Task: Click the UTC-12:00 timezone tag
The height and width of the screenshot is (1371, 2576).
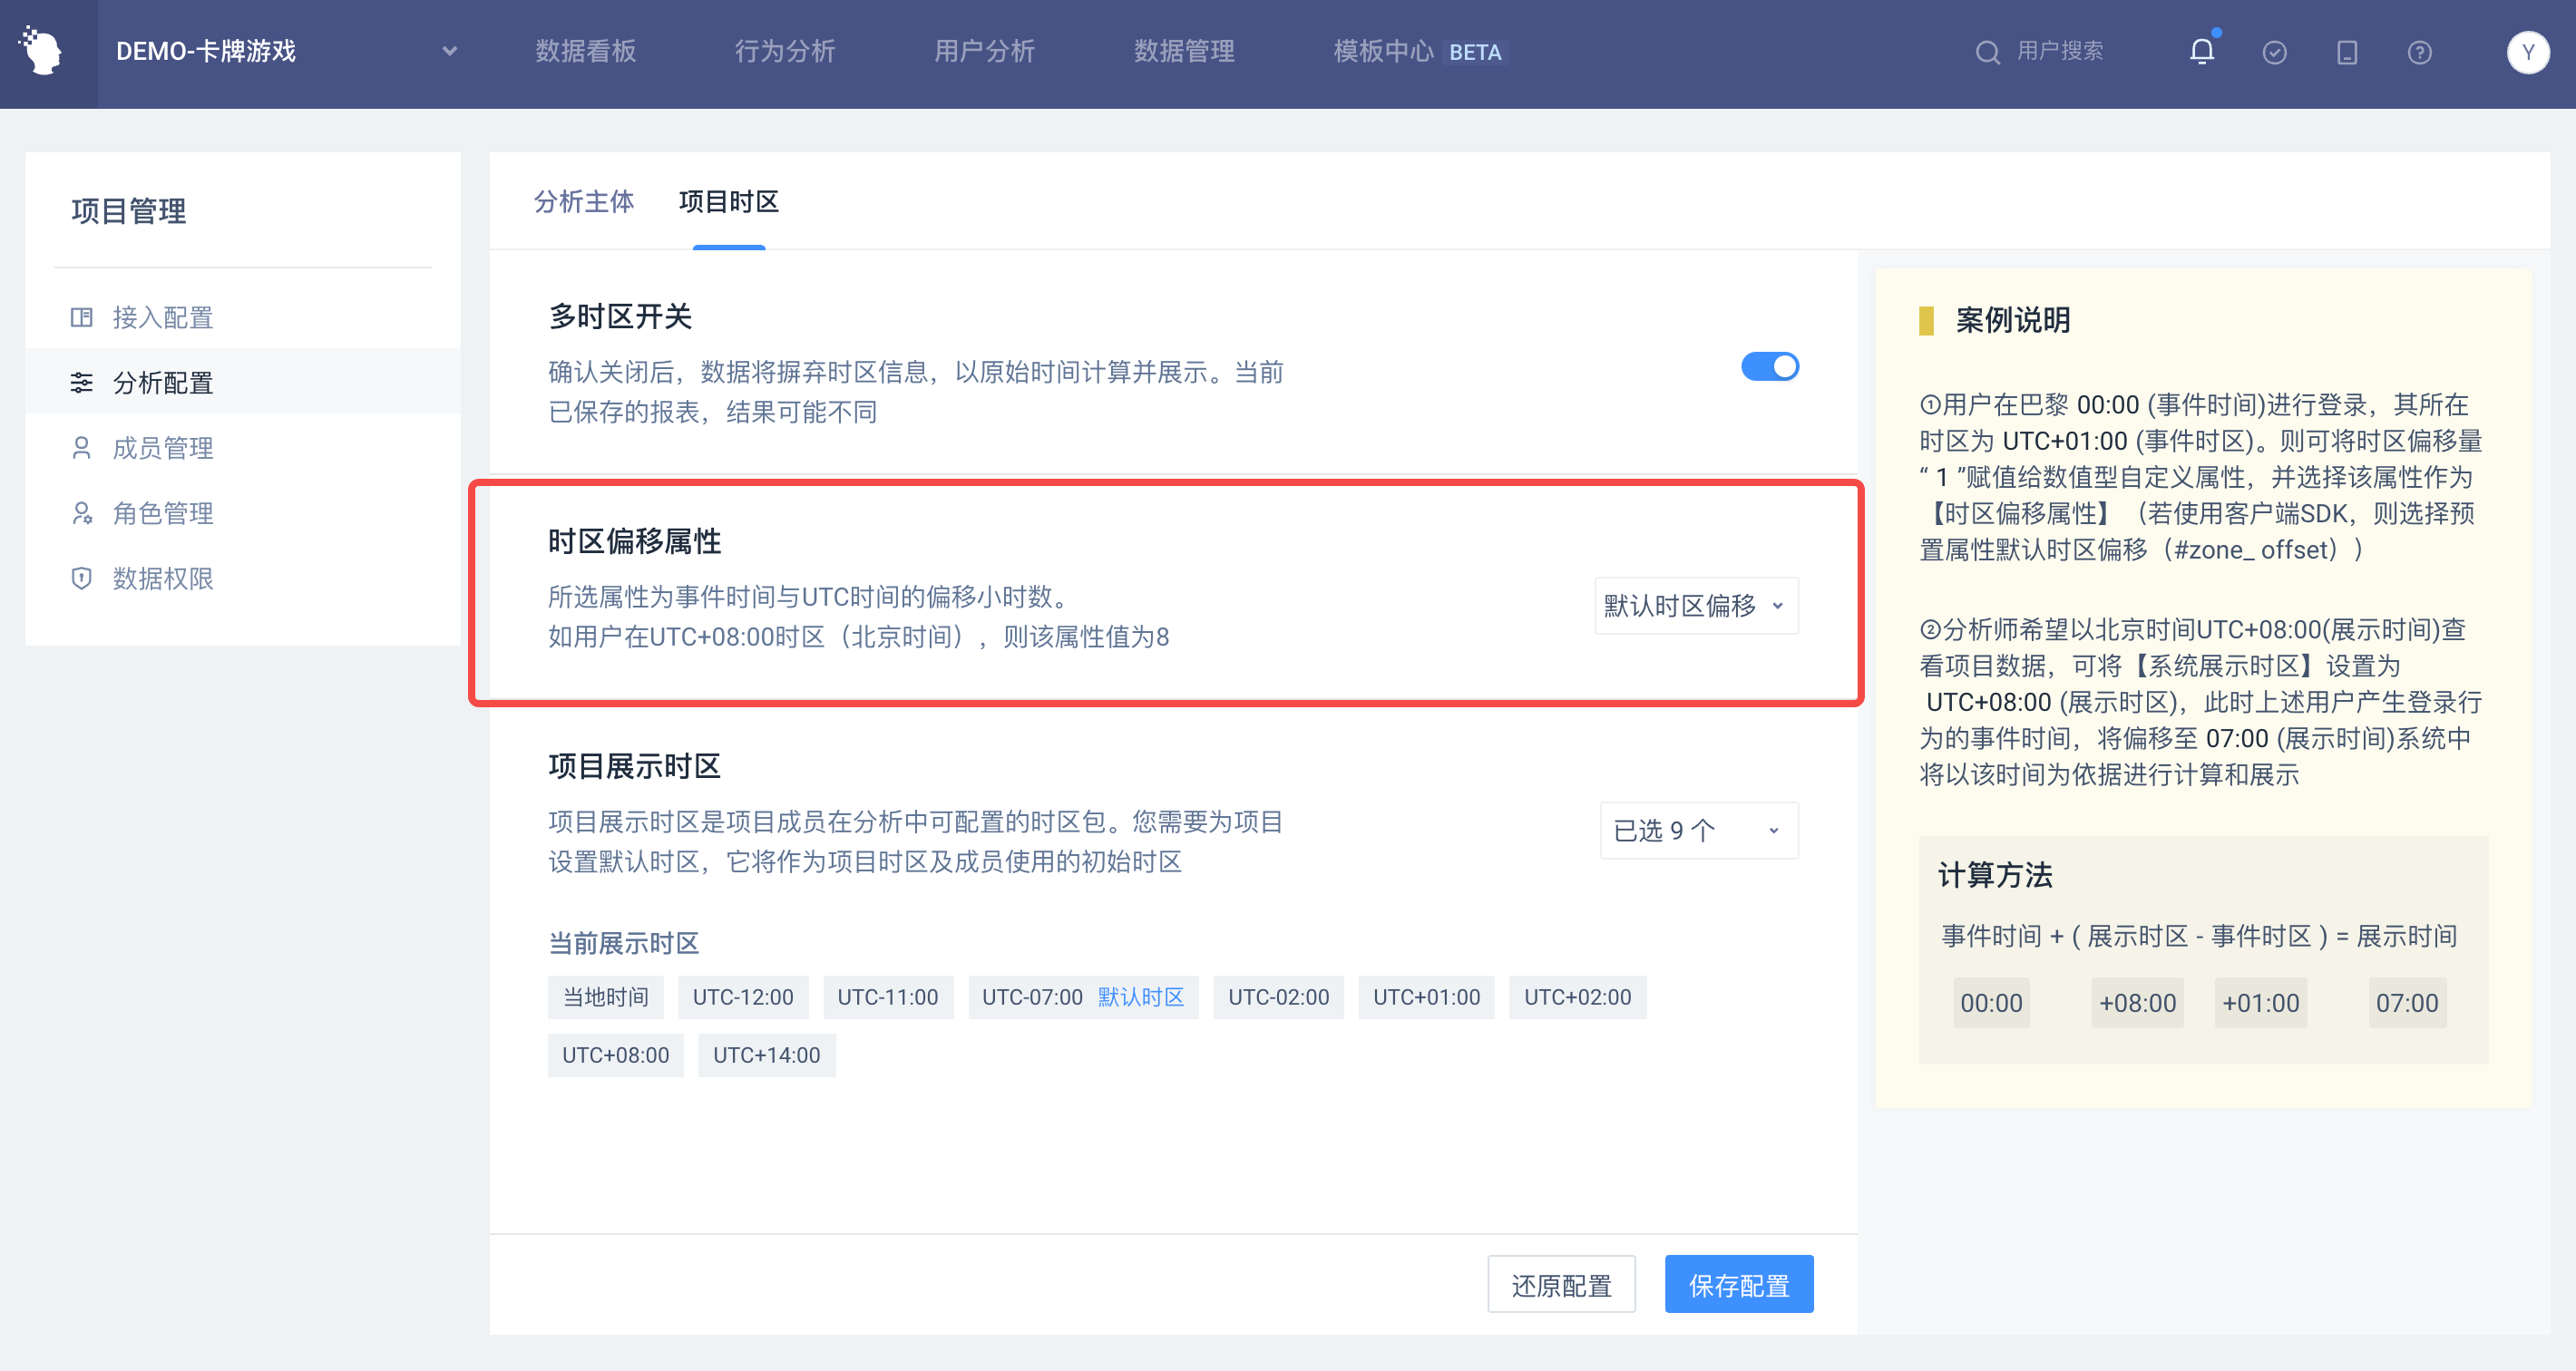Action: 743,997
